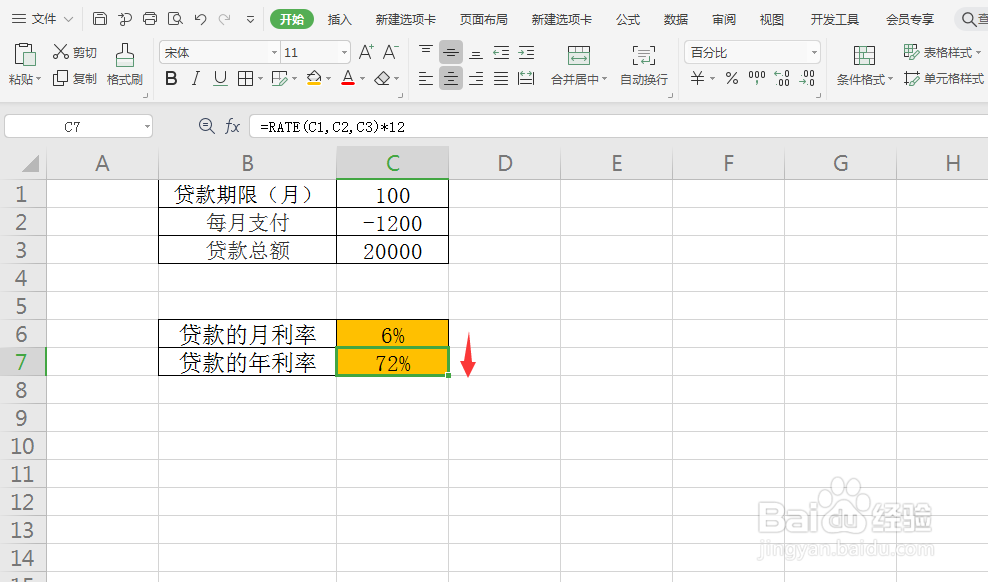Cut selection with scissors icon

[60, 52]
